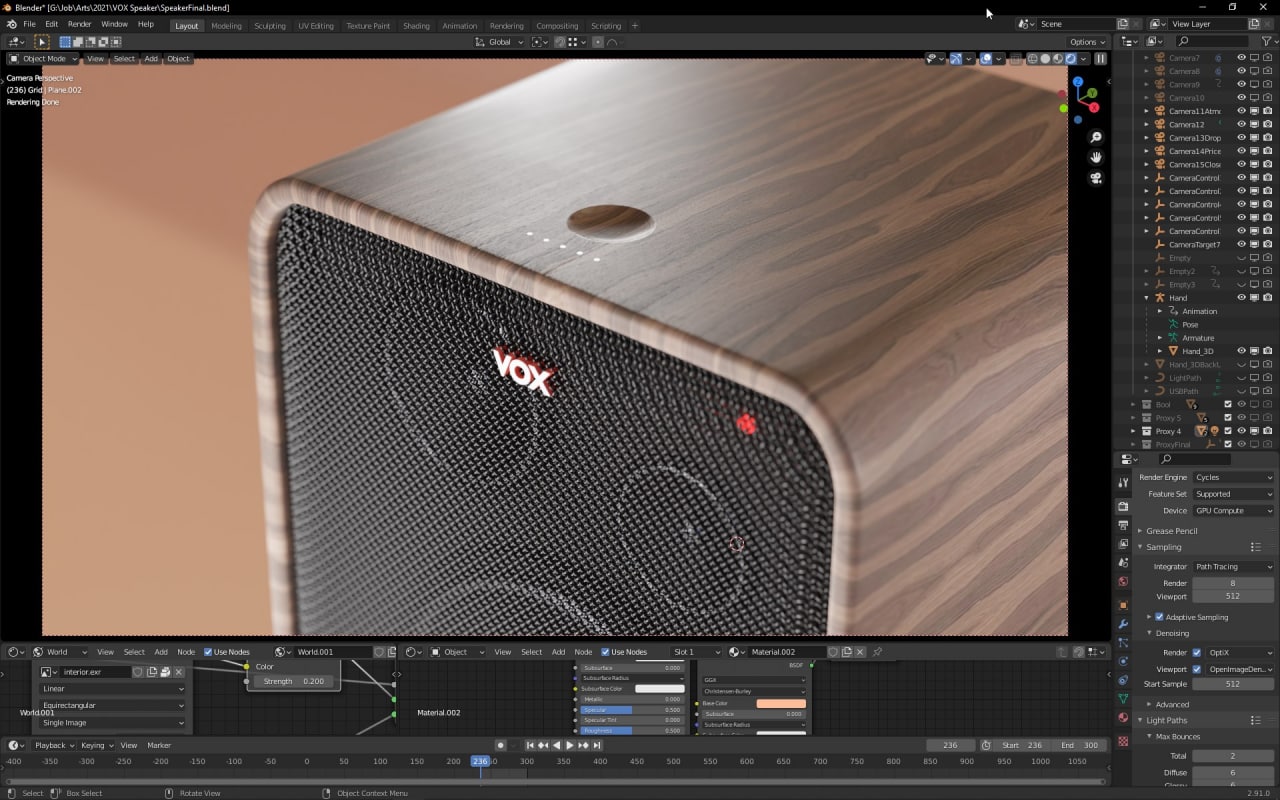The image size is (1280, 800).
Task: Toggle Adaptive Sampling checkbox
Action: [x=1159, y=617]
